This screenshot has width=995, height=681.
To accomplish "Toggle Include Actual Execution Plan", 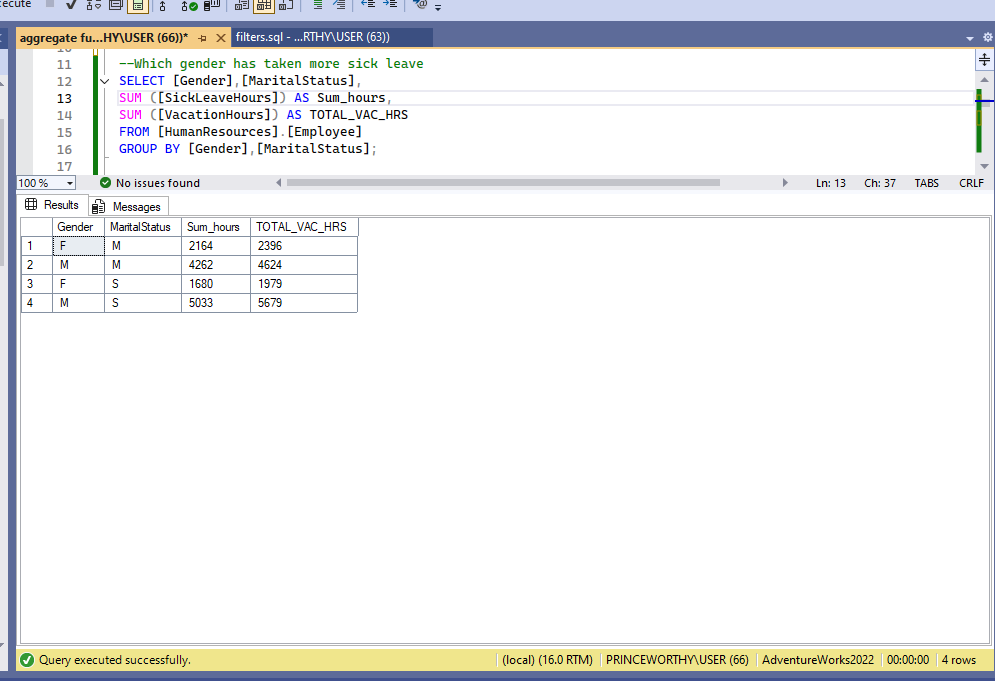I will coord(162,6).
